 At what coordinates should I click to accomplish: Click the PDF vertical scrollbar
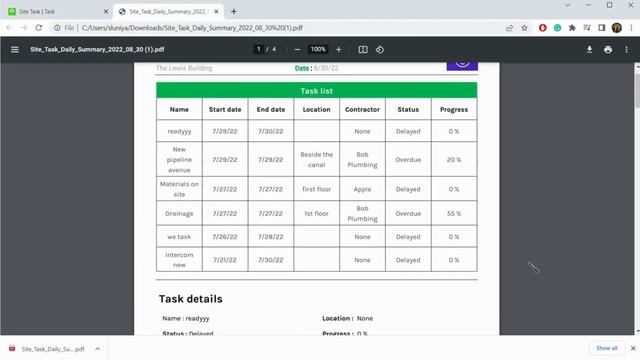click(637, 91)
